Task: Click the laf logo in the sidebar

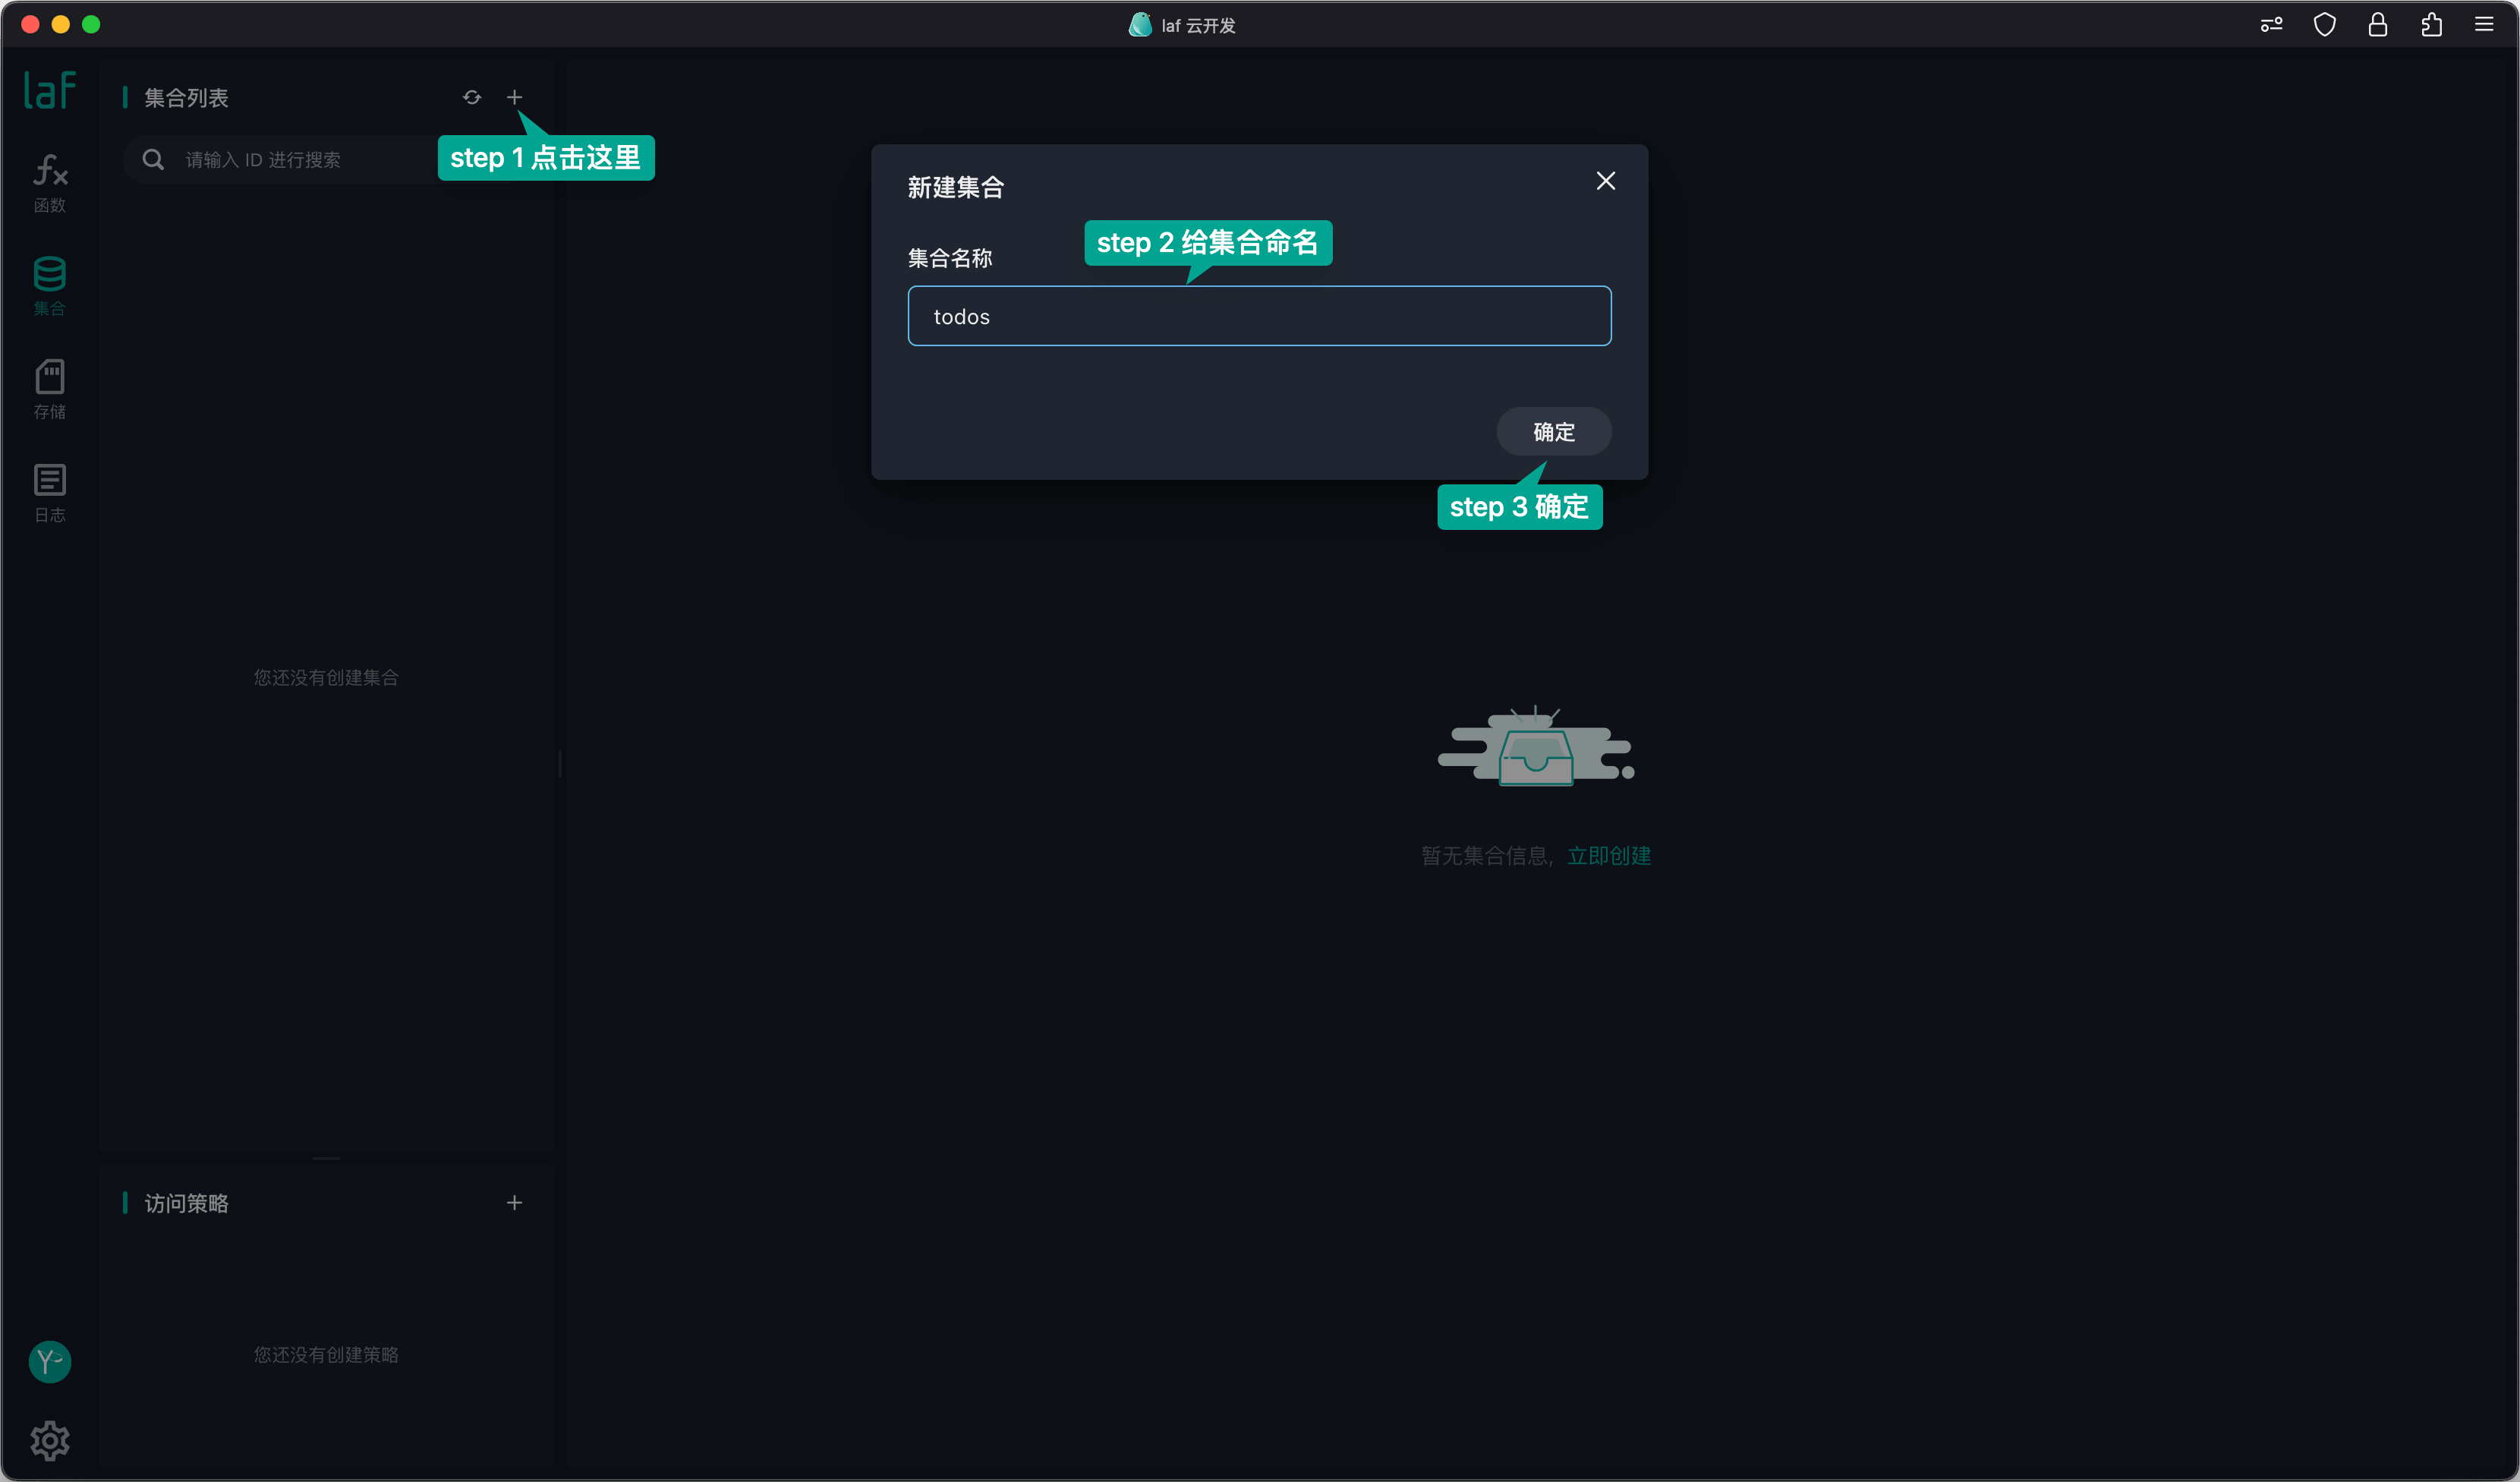Action: pyautogui.click(x=49, y=90)
